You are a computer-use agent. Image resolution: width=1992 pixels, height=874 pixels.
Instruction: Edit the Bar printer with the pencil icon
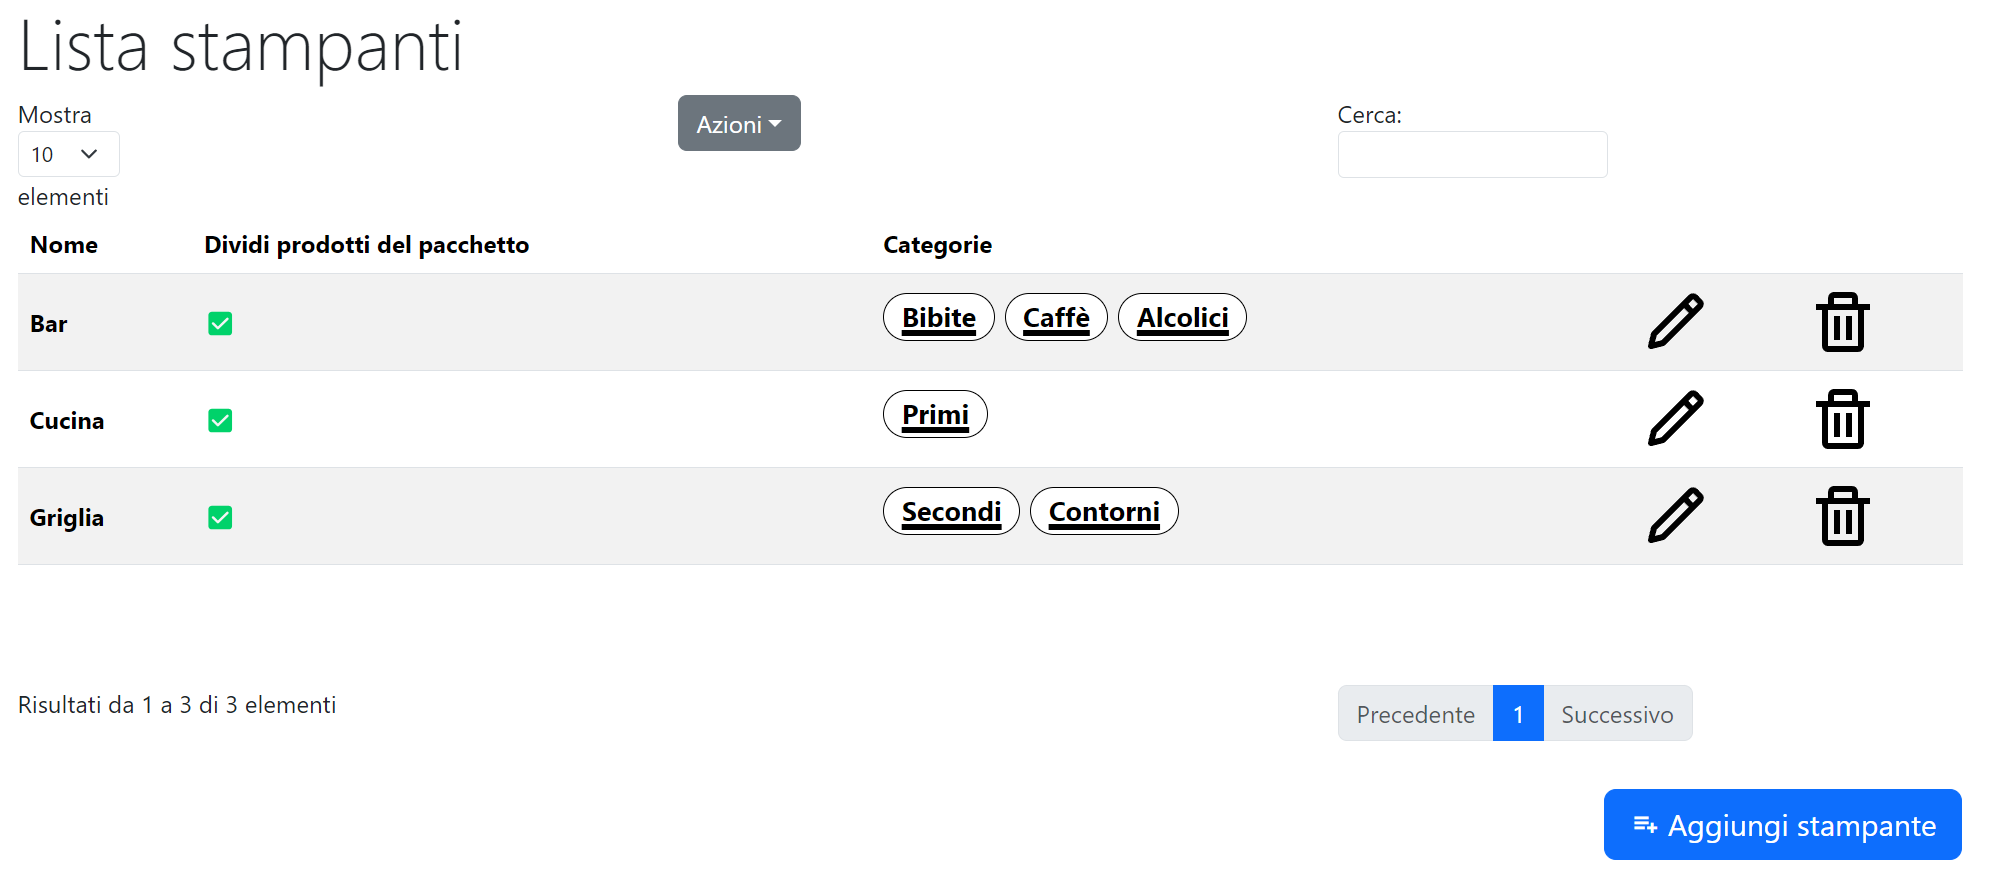pyautogui.click(x=1675, y=321)
